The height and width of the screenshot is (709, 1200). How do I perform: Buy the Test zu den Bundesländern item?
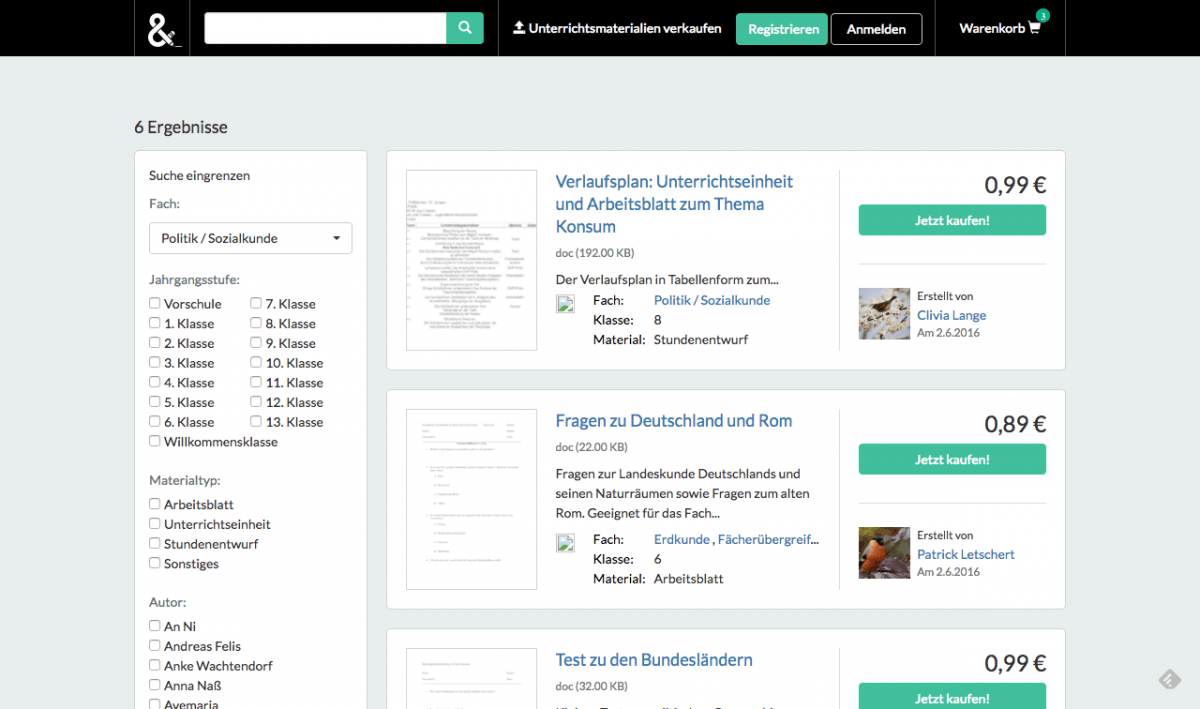pyautogui.click(x=952, y=696)
